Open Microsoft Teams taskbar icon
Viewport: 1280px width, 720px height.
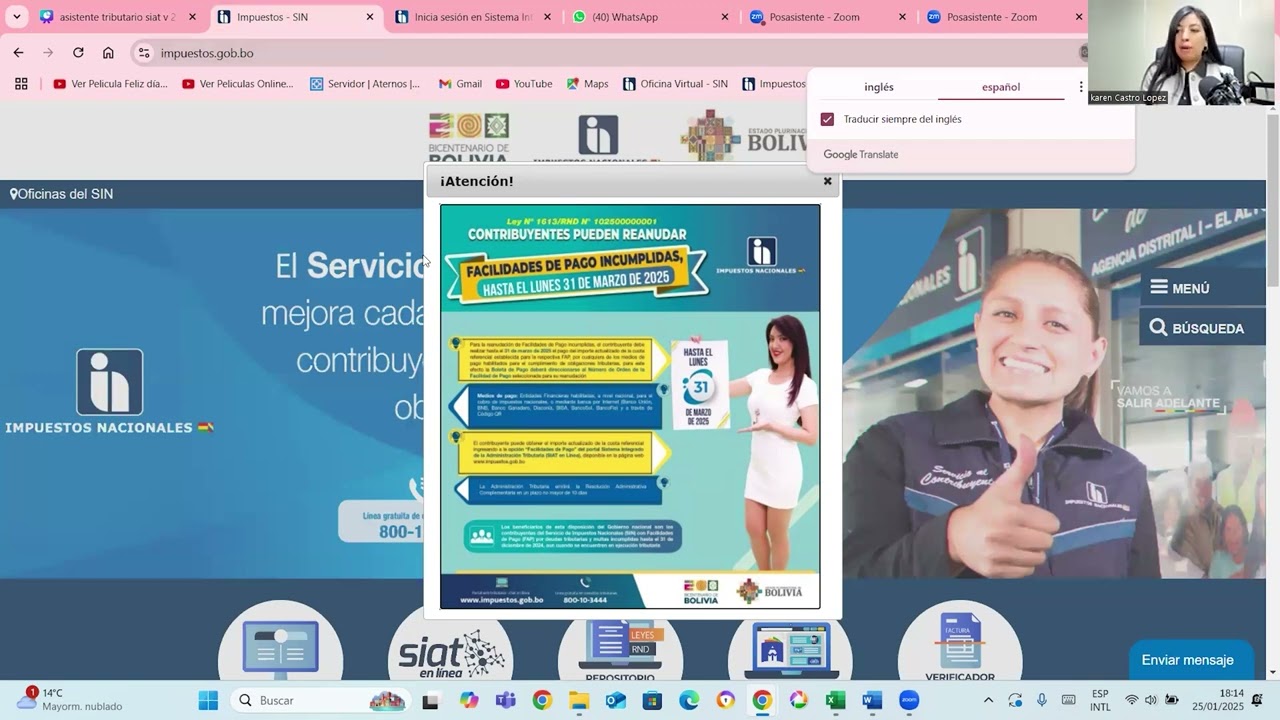tap(505, 700)
